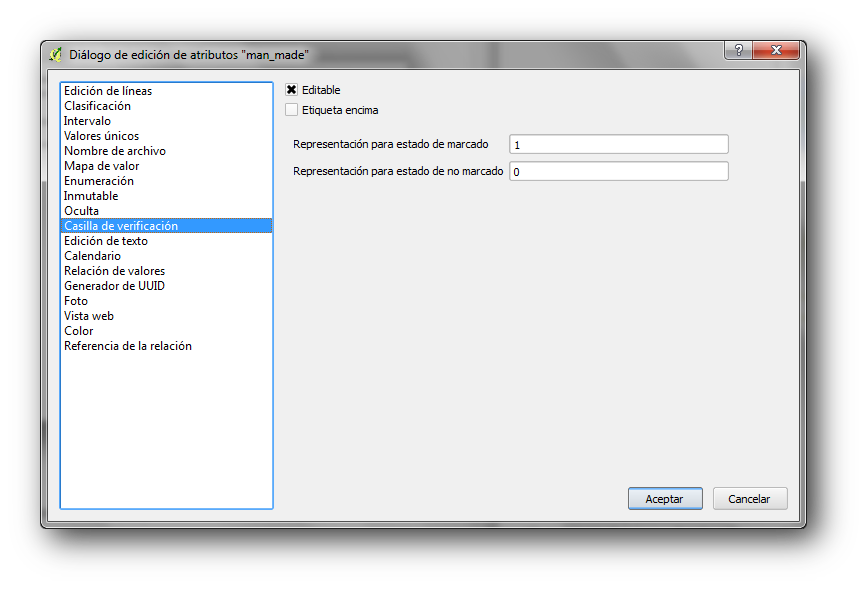Click the help question mark button
867x589 pixels.
(x=739, y=50)
